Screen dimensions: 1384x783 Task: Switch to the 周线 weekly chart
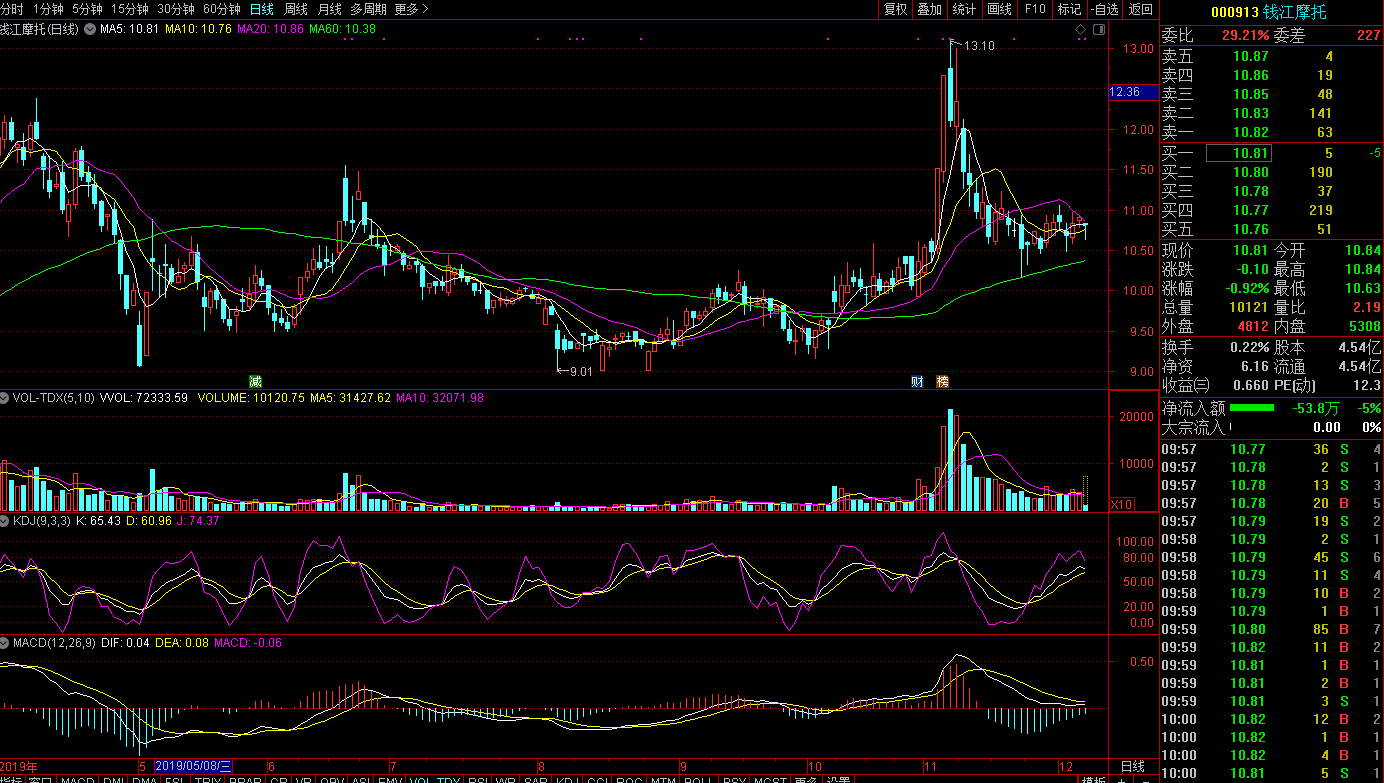pos(296,9)
